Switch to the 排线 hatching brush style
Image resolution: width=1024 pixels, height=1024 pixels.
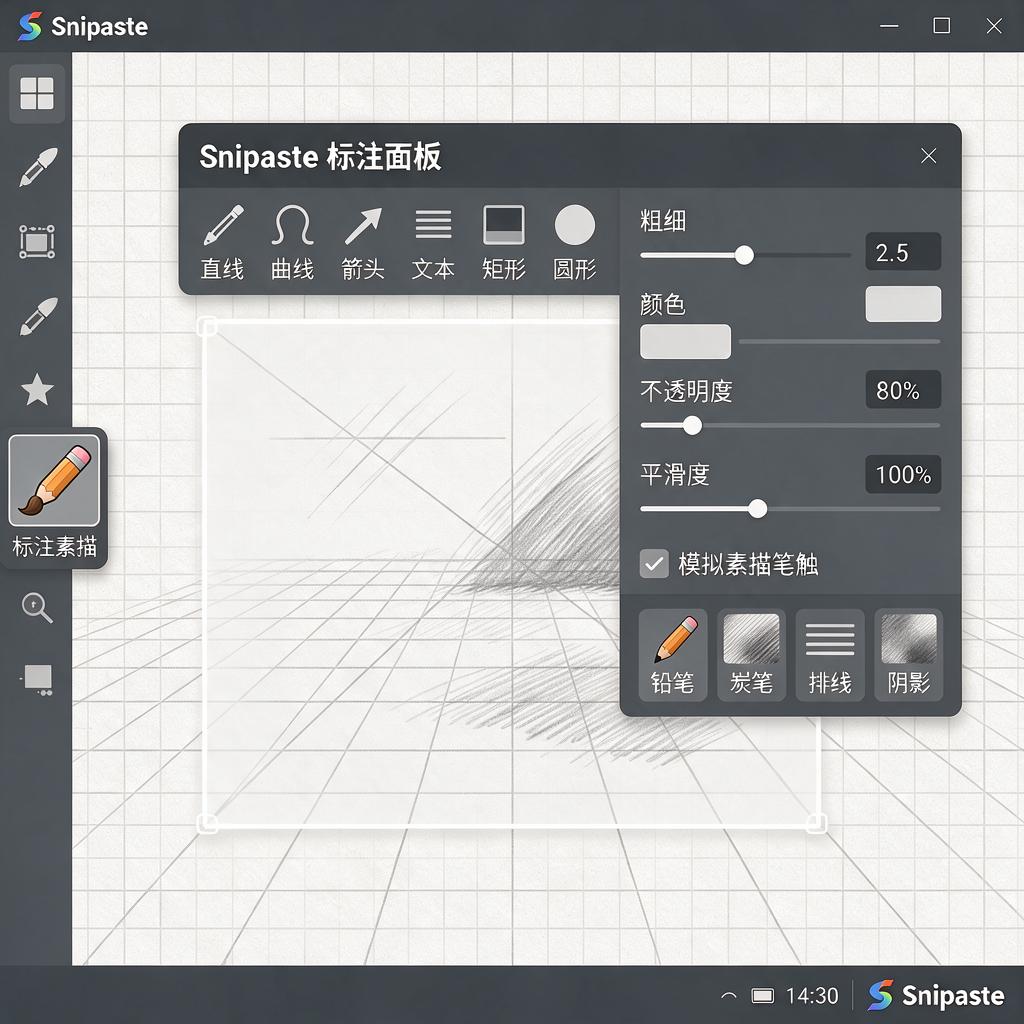coord(830,655)
